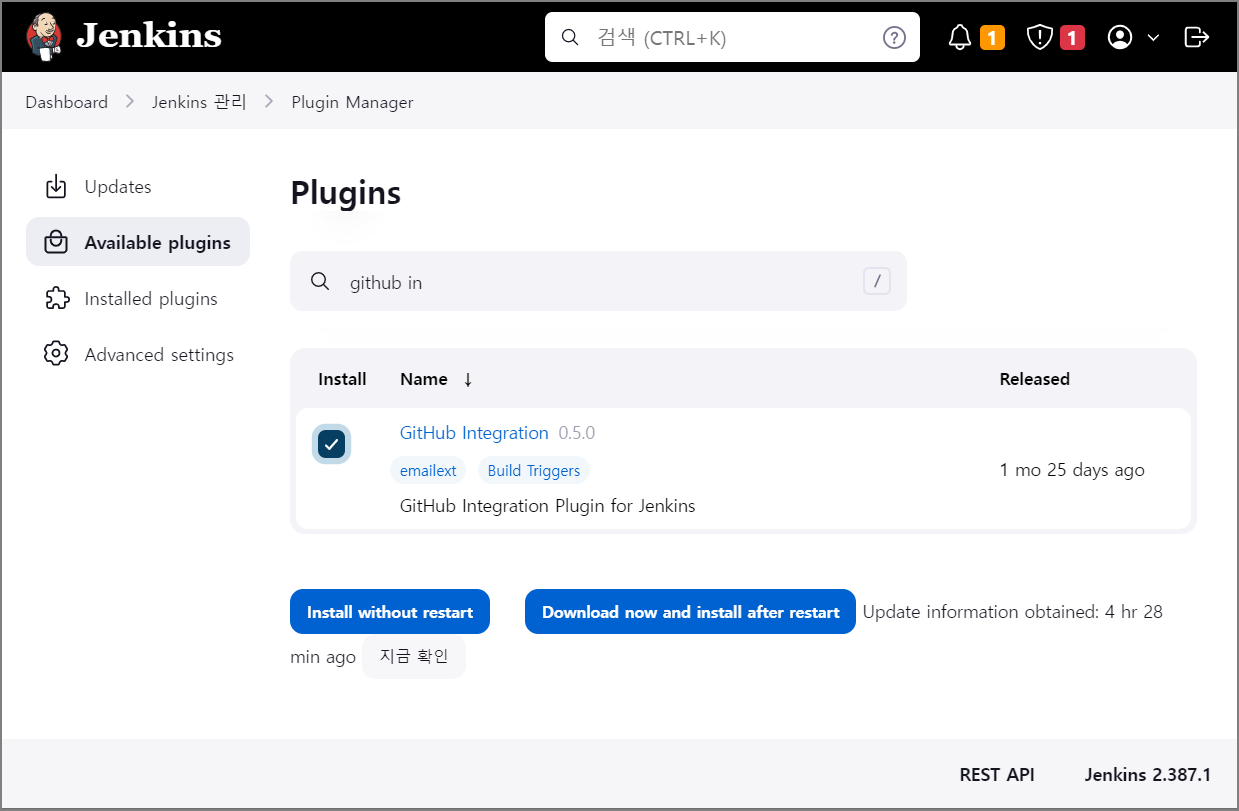This screenshot has width=1239, height=811.
Task: Expand chevron after Jenkins 관리 breadcrumb
Action: pyautogui.click(x=269, y=102)
